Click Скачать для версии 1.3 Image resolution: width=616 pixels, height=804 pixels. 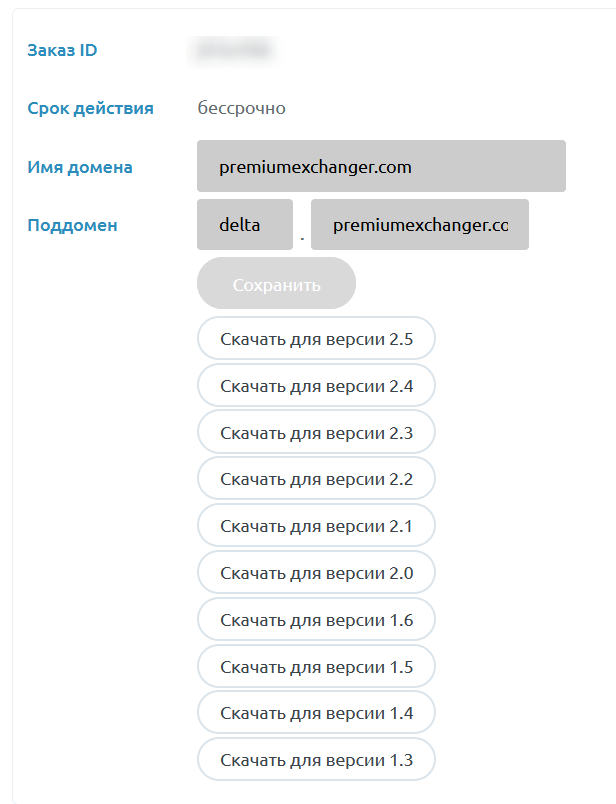316,759
